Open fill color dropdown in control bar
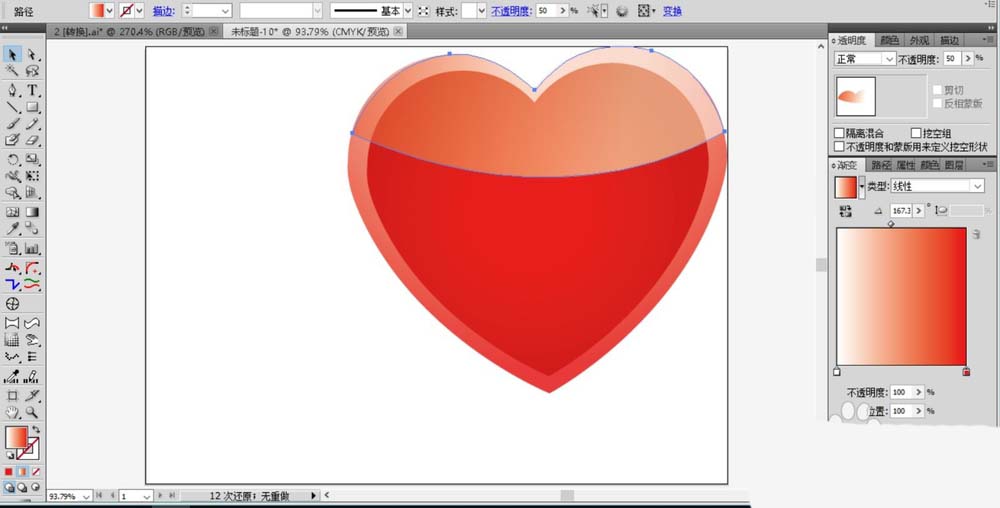This screenshot has width=1000, height=508. [109, 11]
